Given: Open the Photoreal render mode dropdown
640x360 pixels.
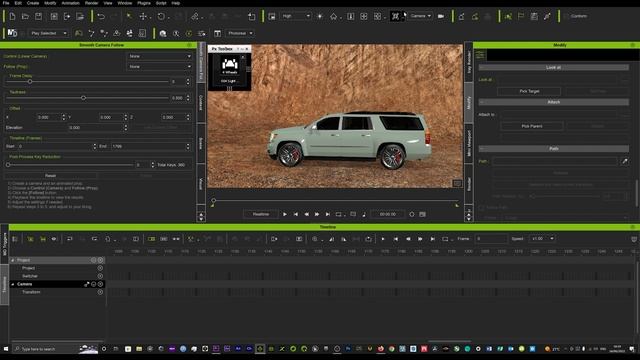Looking at the screenshot, I should pyautogui.click(x=240, y=33).
